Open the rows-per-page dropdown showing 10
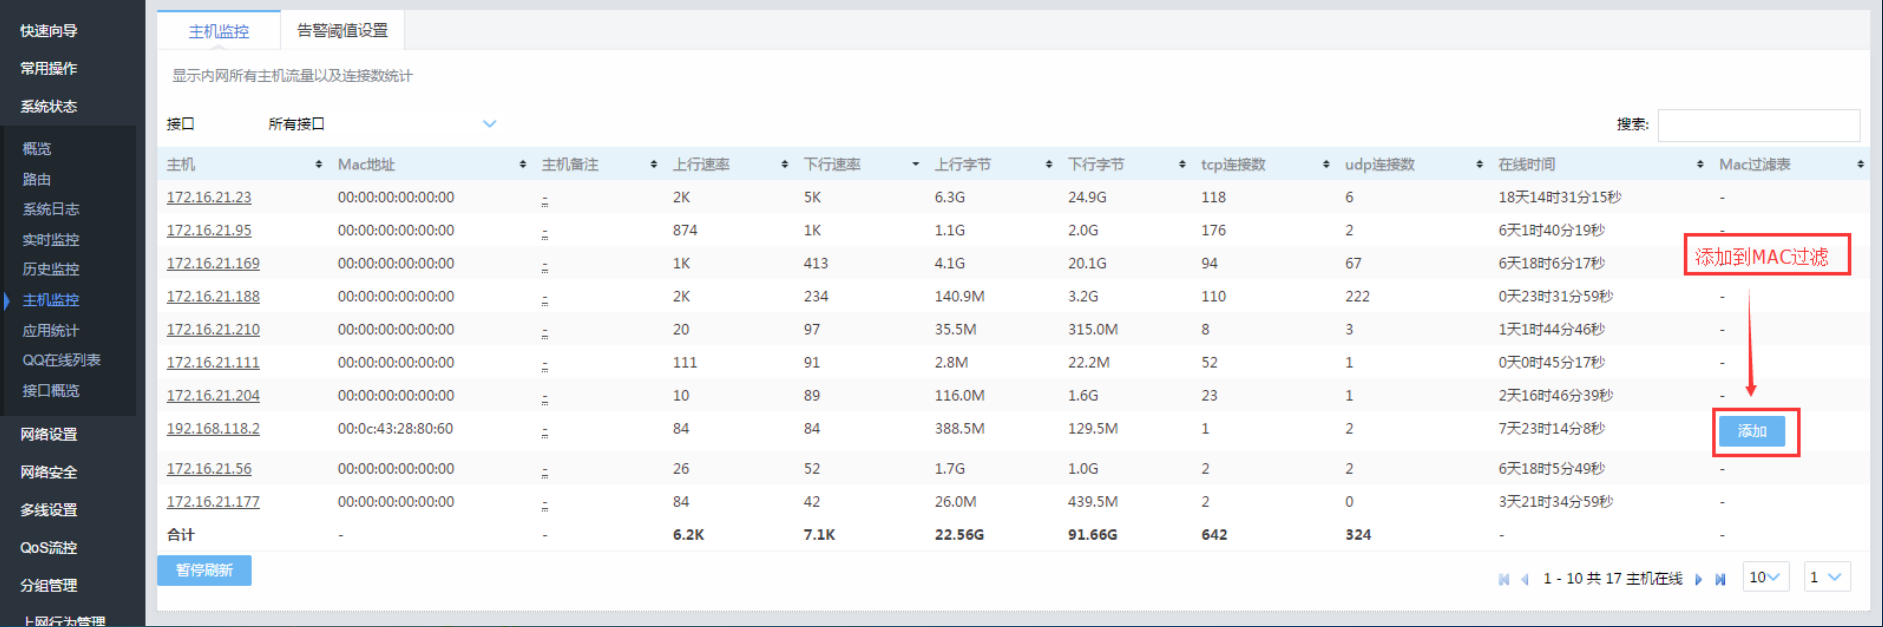Screen dimensions: 1883x627 [1766, 577]
